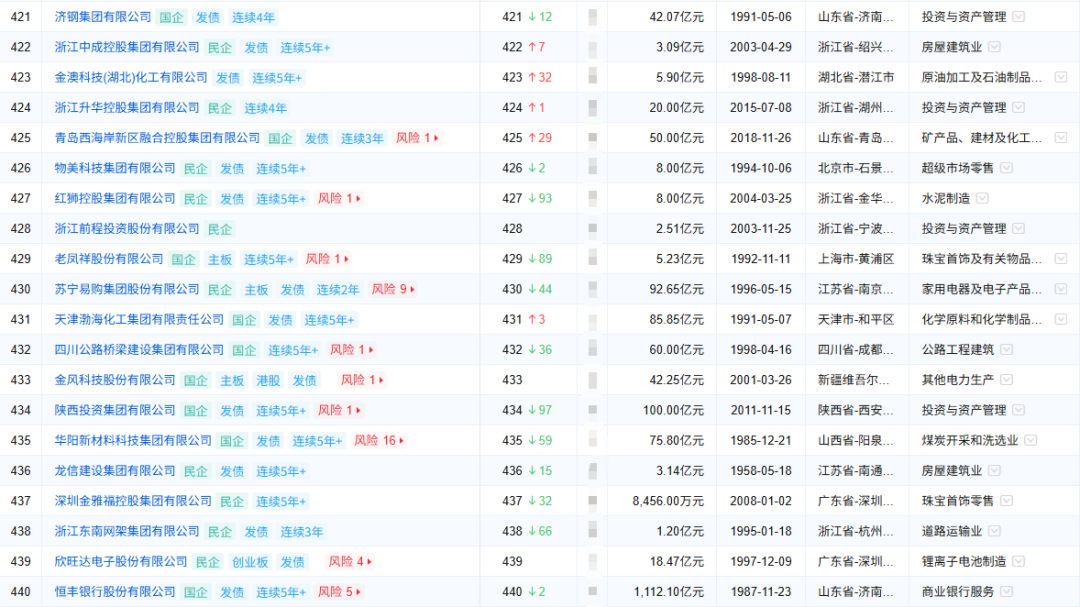Expand 道路运输业 industry dropdown arrow

coord(995,531)
